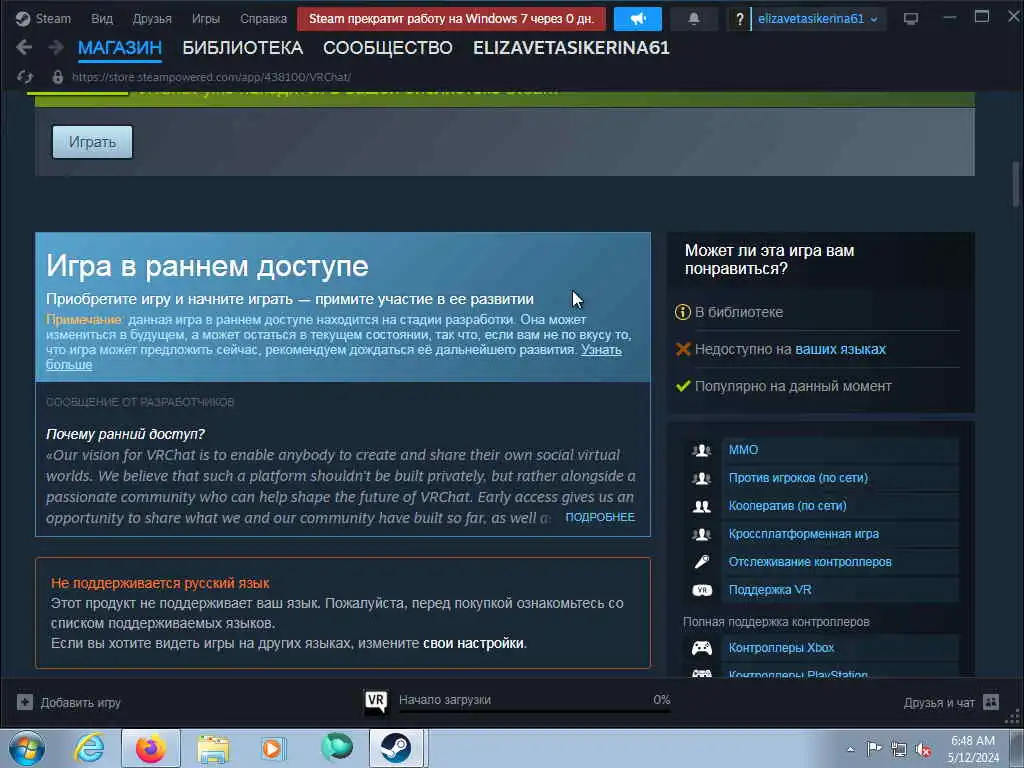Image resolution: width=1024 pixels, height=768 pixels.
Task: Click the Steam taskbar button
Action: pyautogui.click(x=396, y=748)
